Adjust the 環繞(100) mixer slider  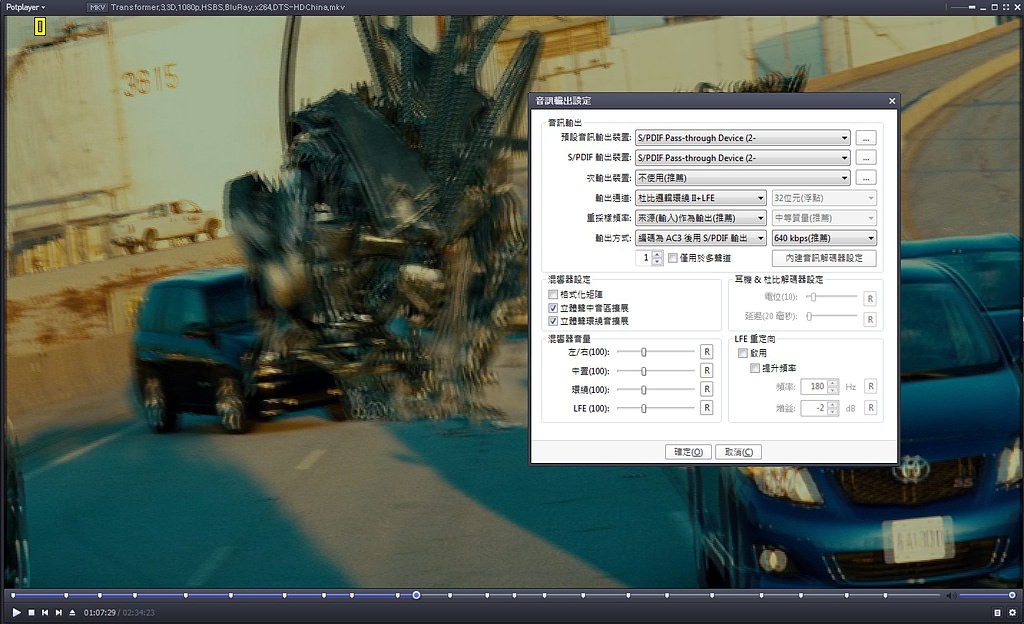tap(656, 390)
